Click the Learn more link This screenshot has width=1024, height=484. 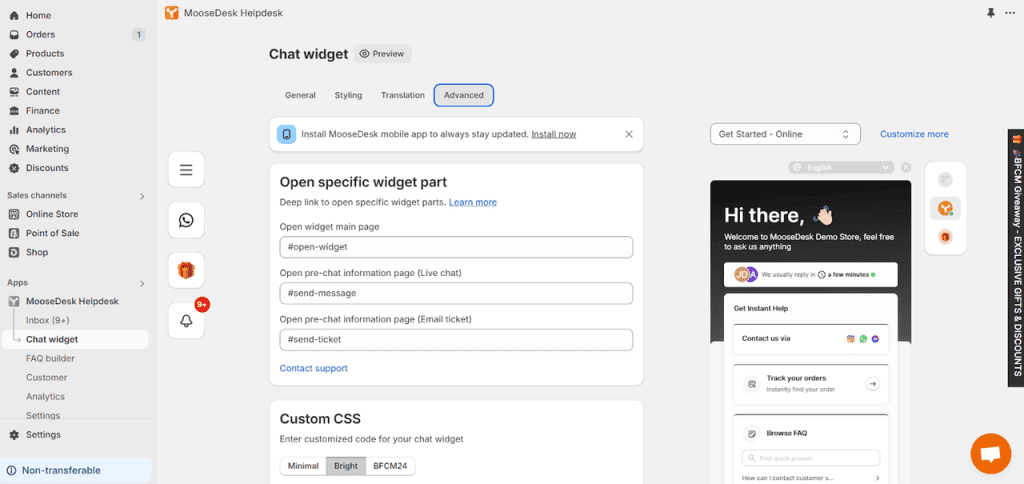coord(473,202)
